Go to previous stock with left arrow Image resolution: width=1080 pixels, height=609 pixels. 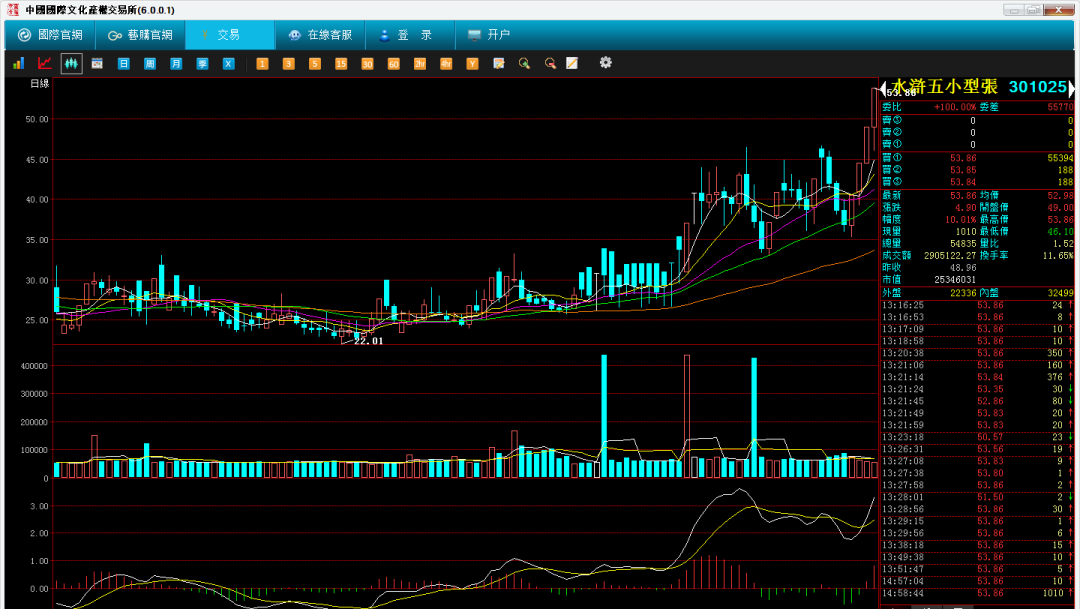883,89
